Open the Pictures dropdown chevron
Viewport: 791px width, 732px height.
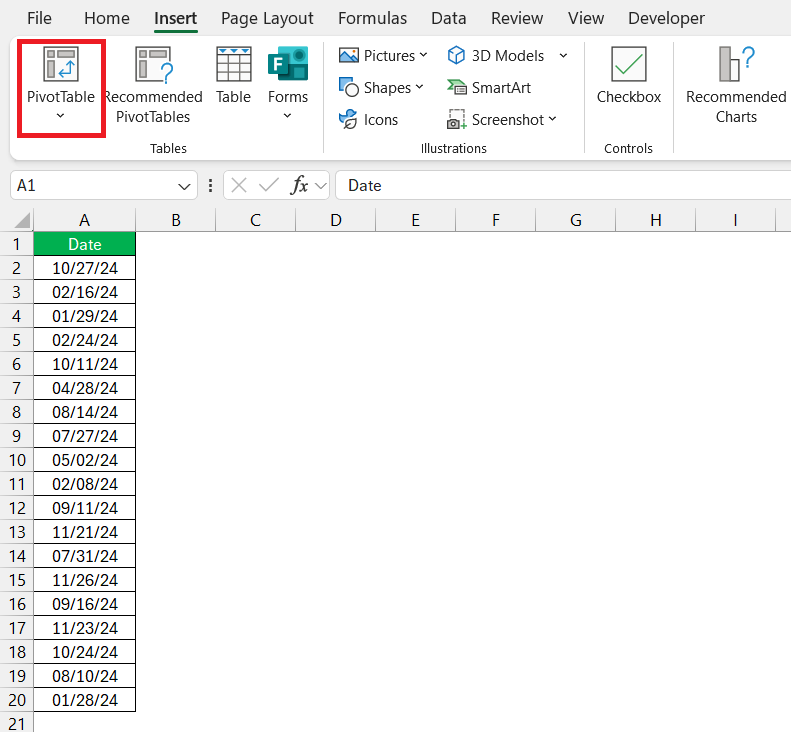click(x=423, y=55)
